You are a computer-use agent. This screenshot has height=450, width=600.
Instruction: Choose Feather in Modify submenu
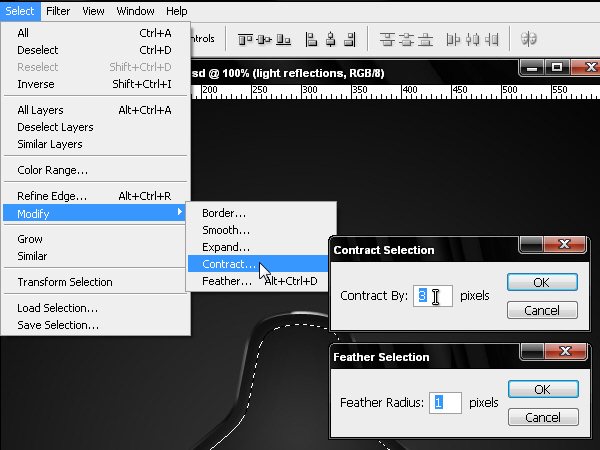[258, 281]
